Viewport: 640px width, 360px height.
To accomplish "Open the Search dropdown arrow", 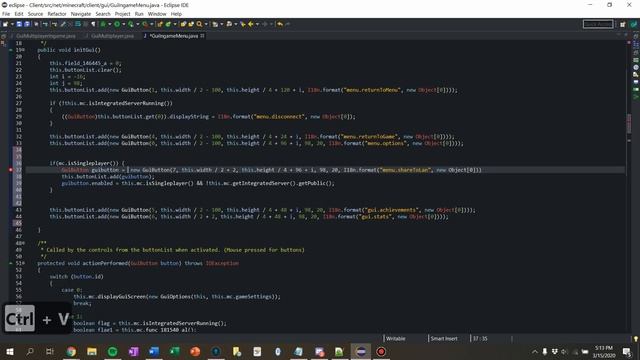I will click(206, 24).
